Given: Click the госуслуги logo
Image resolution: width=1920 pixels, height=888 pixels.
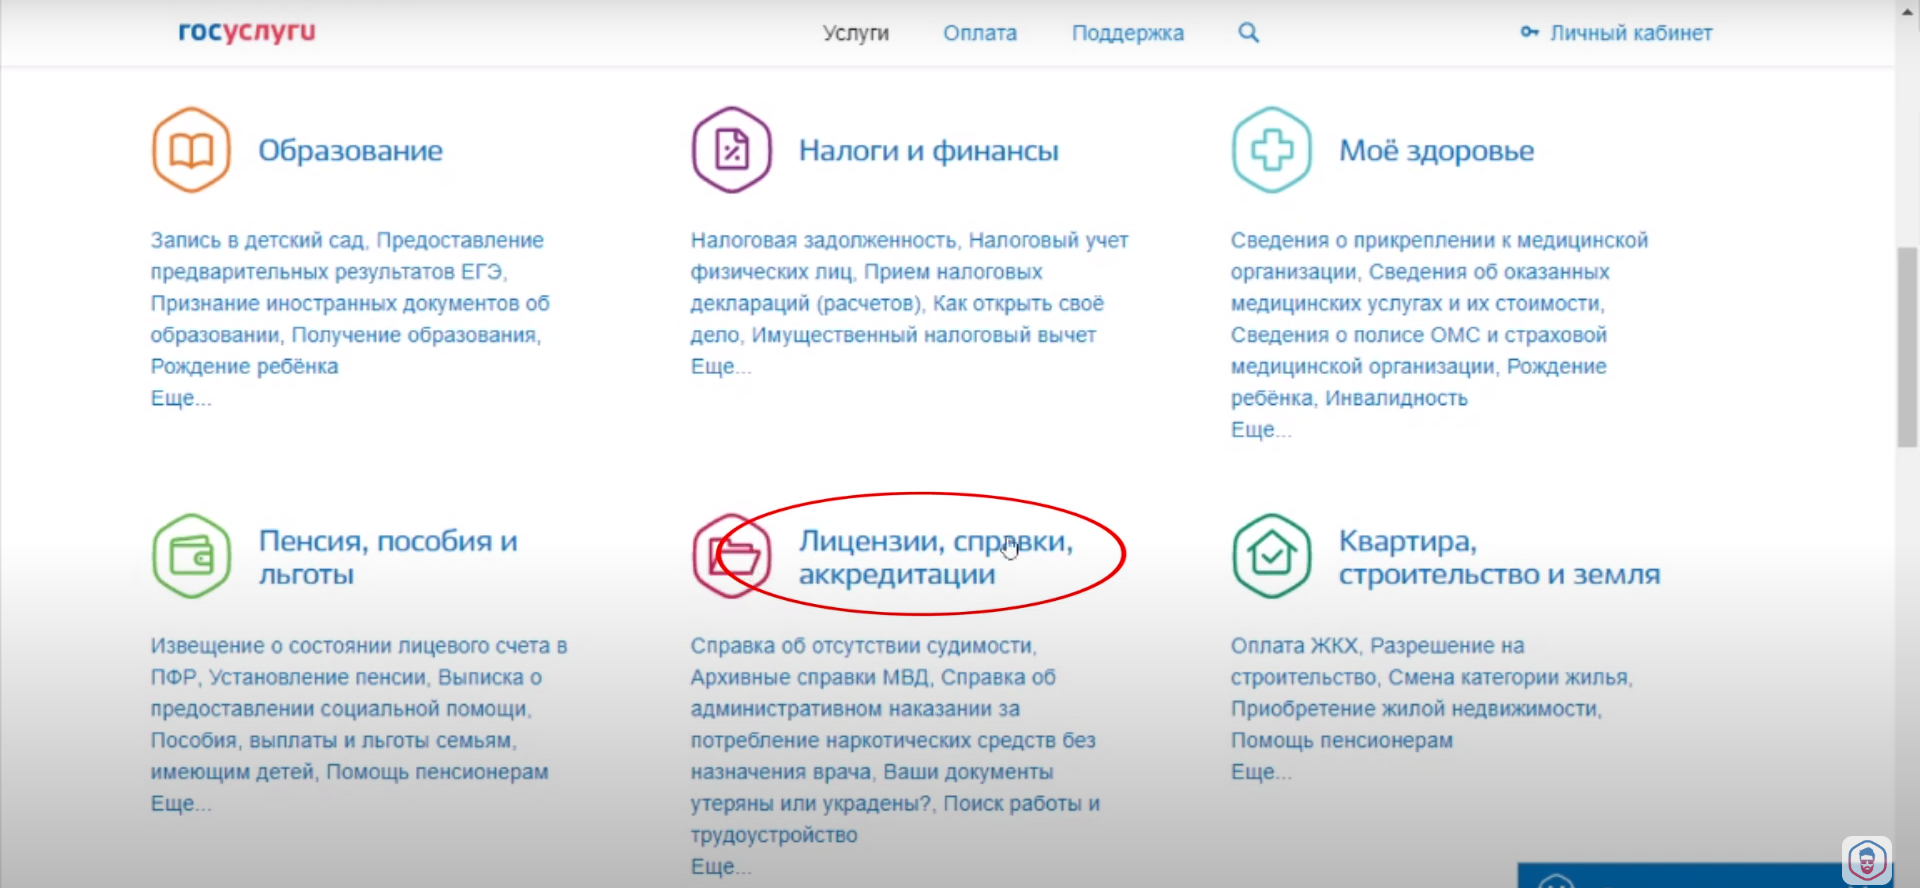Looking at the screenshot, I should [246, 32].
